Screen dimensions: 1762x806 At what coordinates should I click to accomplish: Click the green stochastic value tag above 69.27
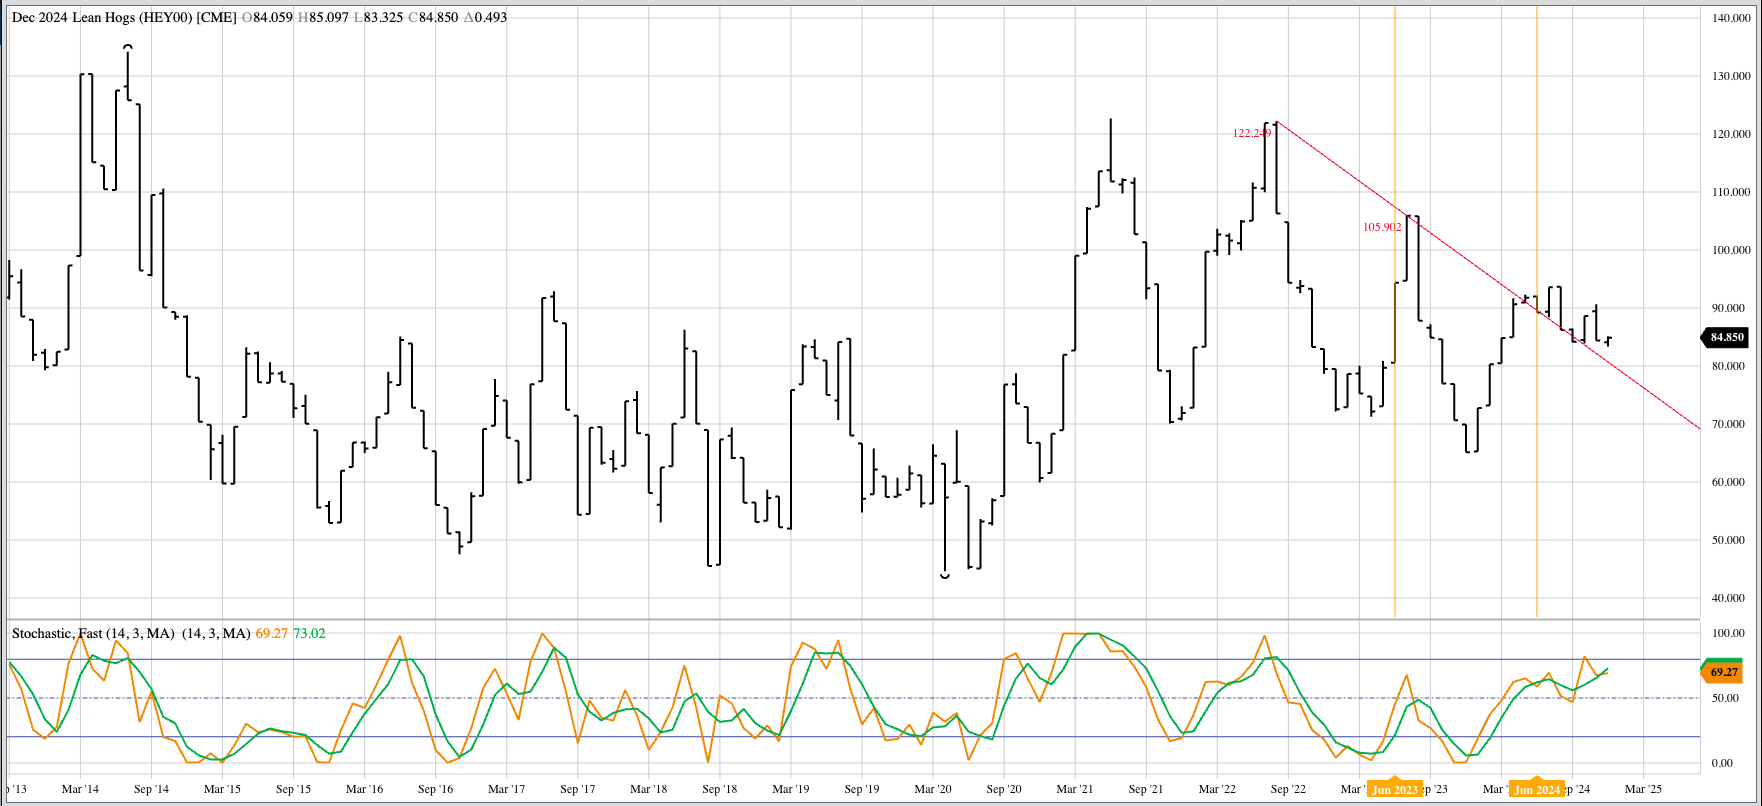[1723, 662]
